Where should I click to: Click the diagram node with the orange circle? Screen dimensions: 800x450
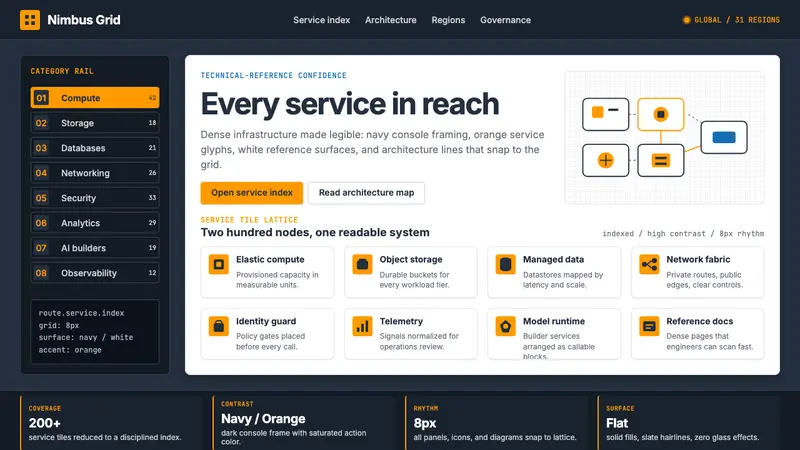tap(661, 114)
